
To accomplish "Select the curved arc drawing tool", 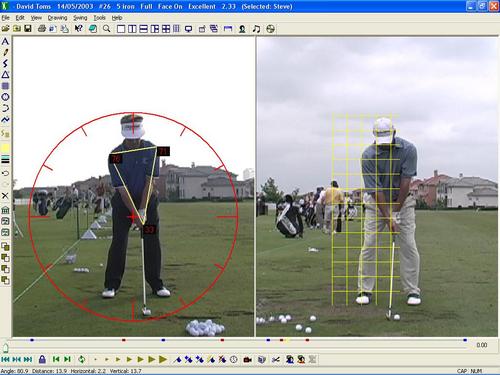I will (x=5, y=108).
